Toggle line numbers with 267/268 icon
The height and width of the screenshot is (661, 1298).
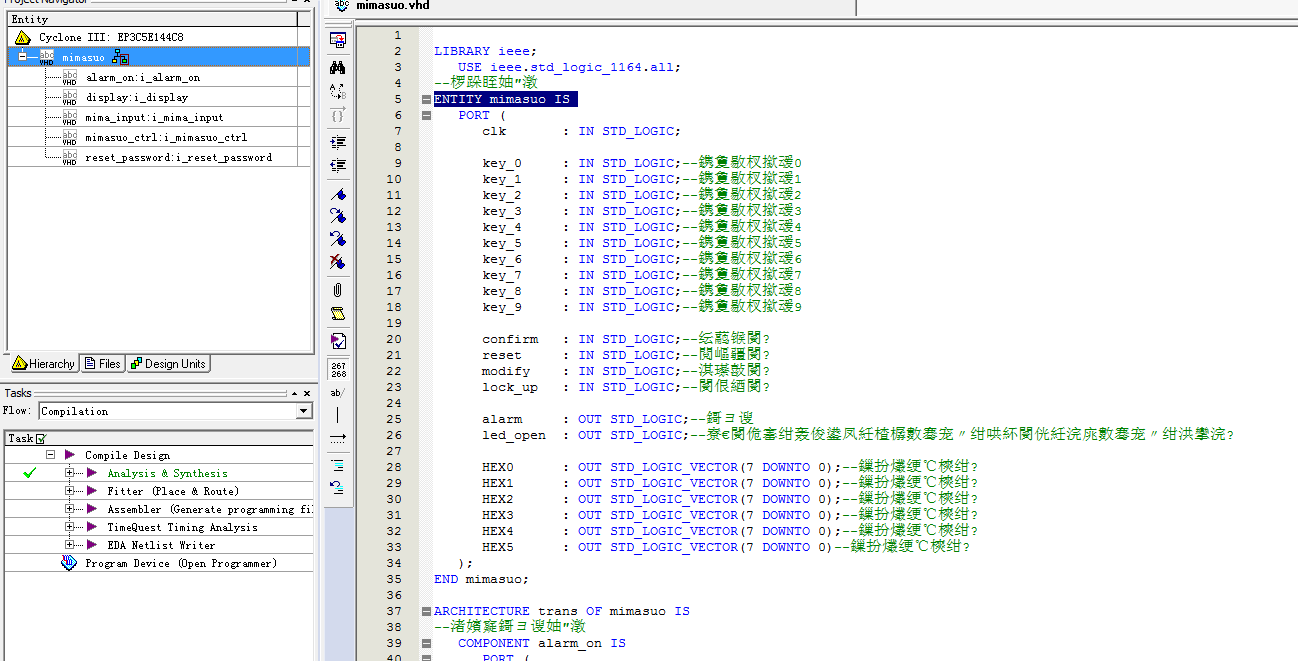[x=338, y=368]
